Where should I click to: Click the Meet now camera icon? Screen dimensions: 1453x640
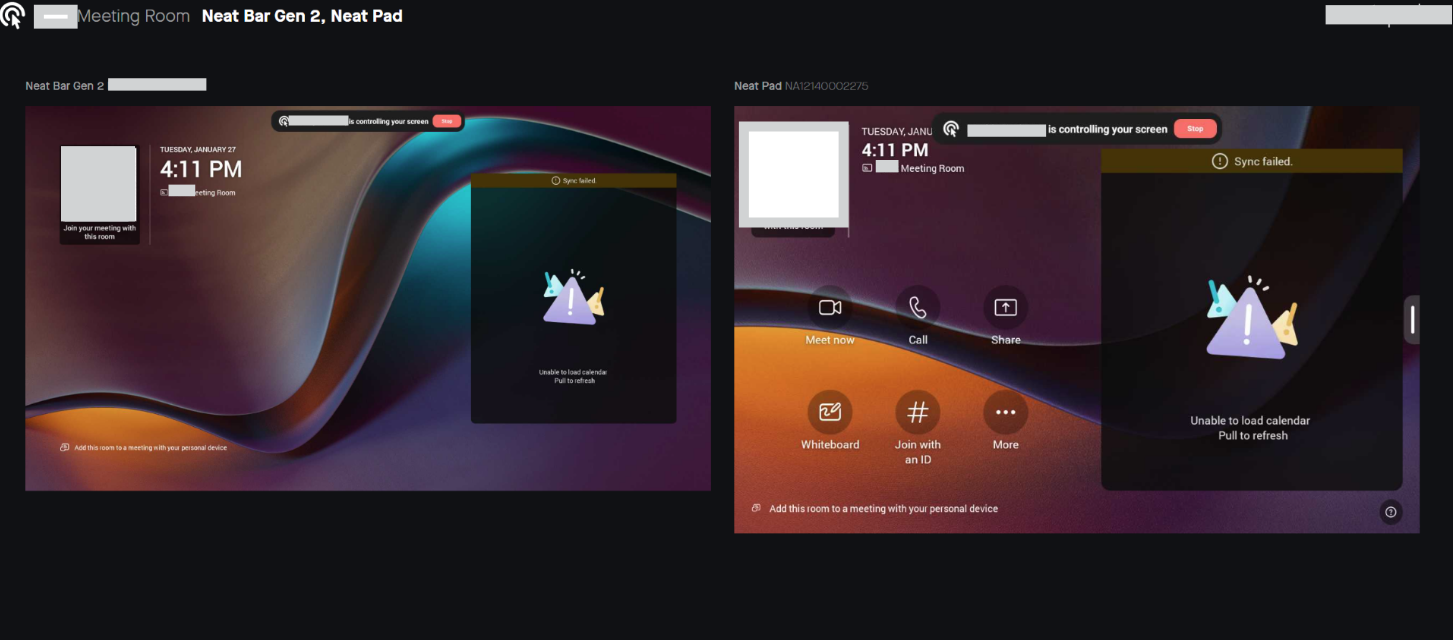pyautogui.click(x=830, y=308)
